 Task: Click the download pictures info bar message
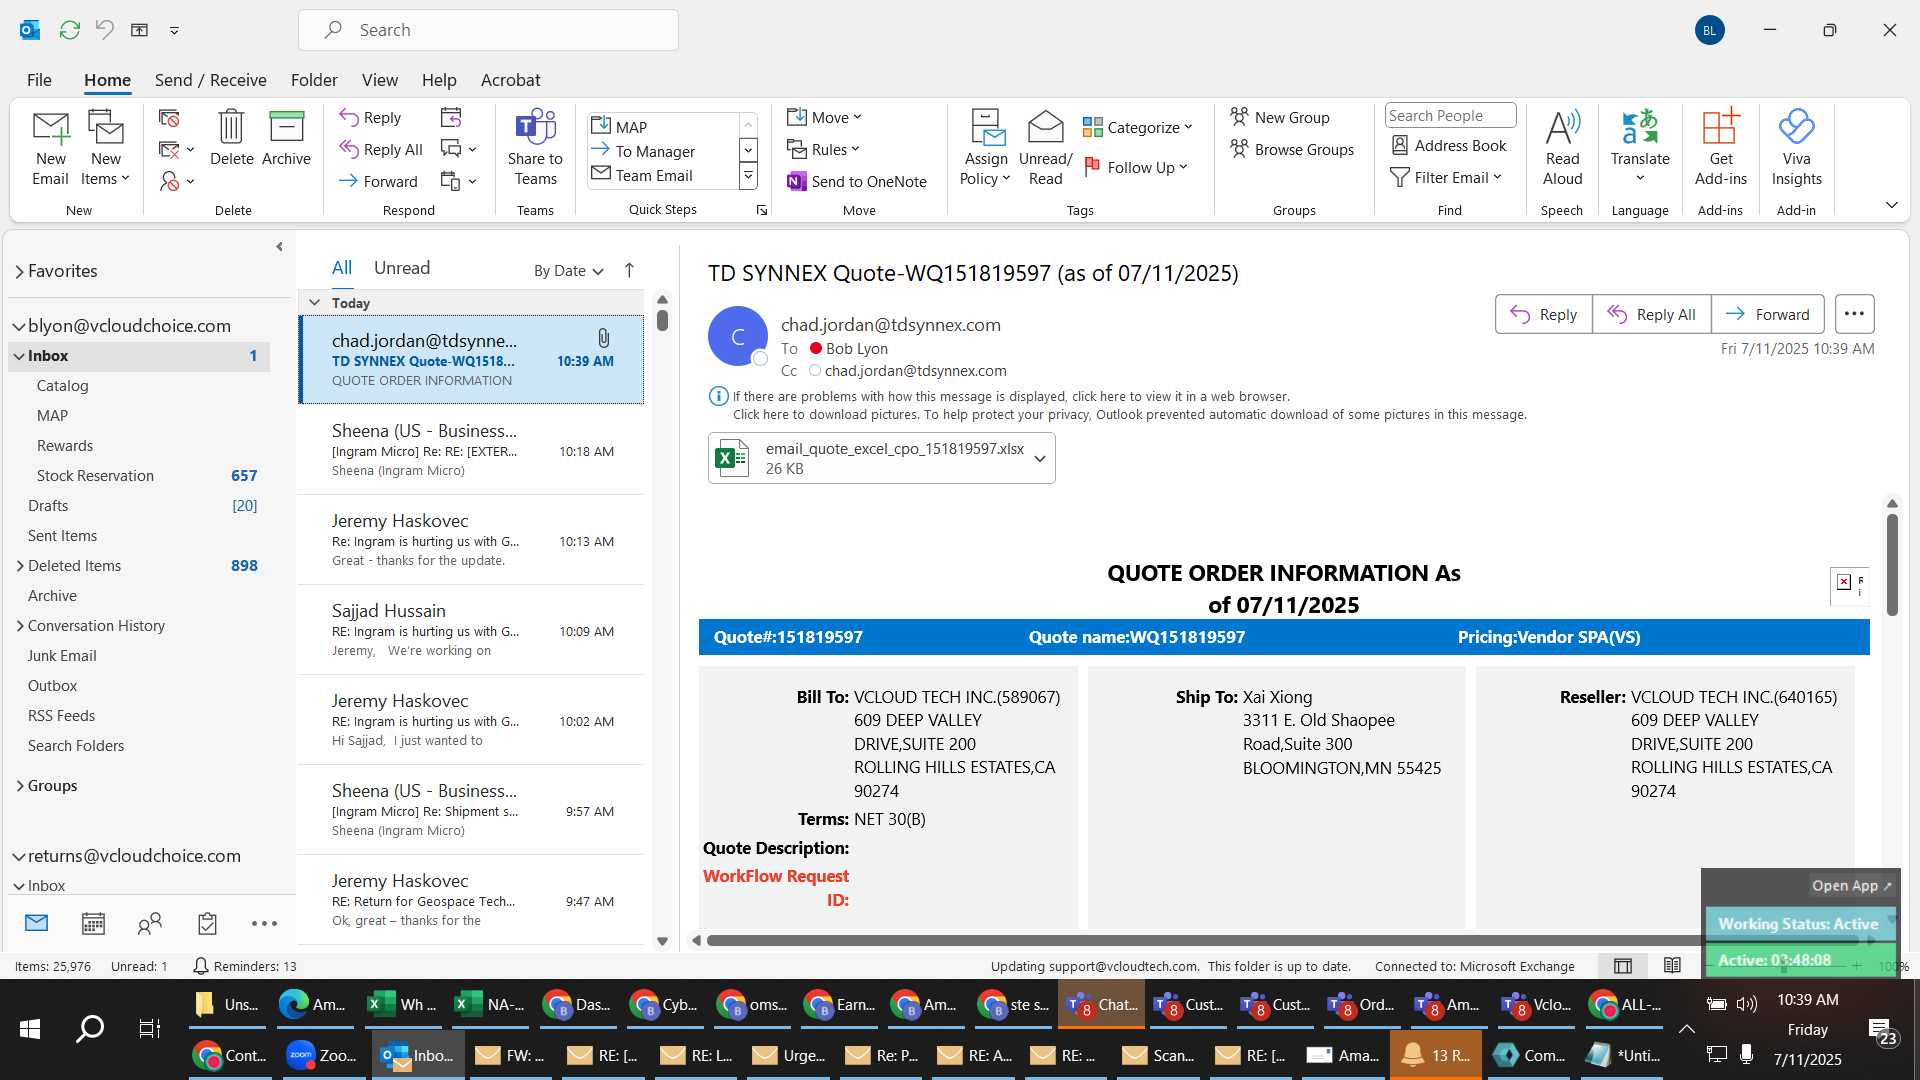point(1129,415)
